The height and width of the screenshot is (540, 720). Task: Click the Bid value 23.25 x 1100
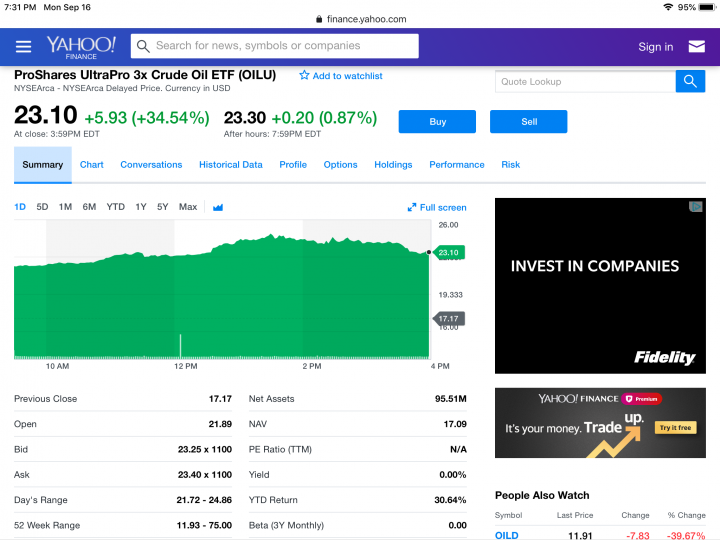(205, 450)
